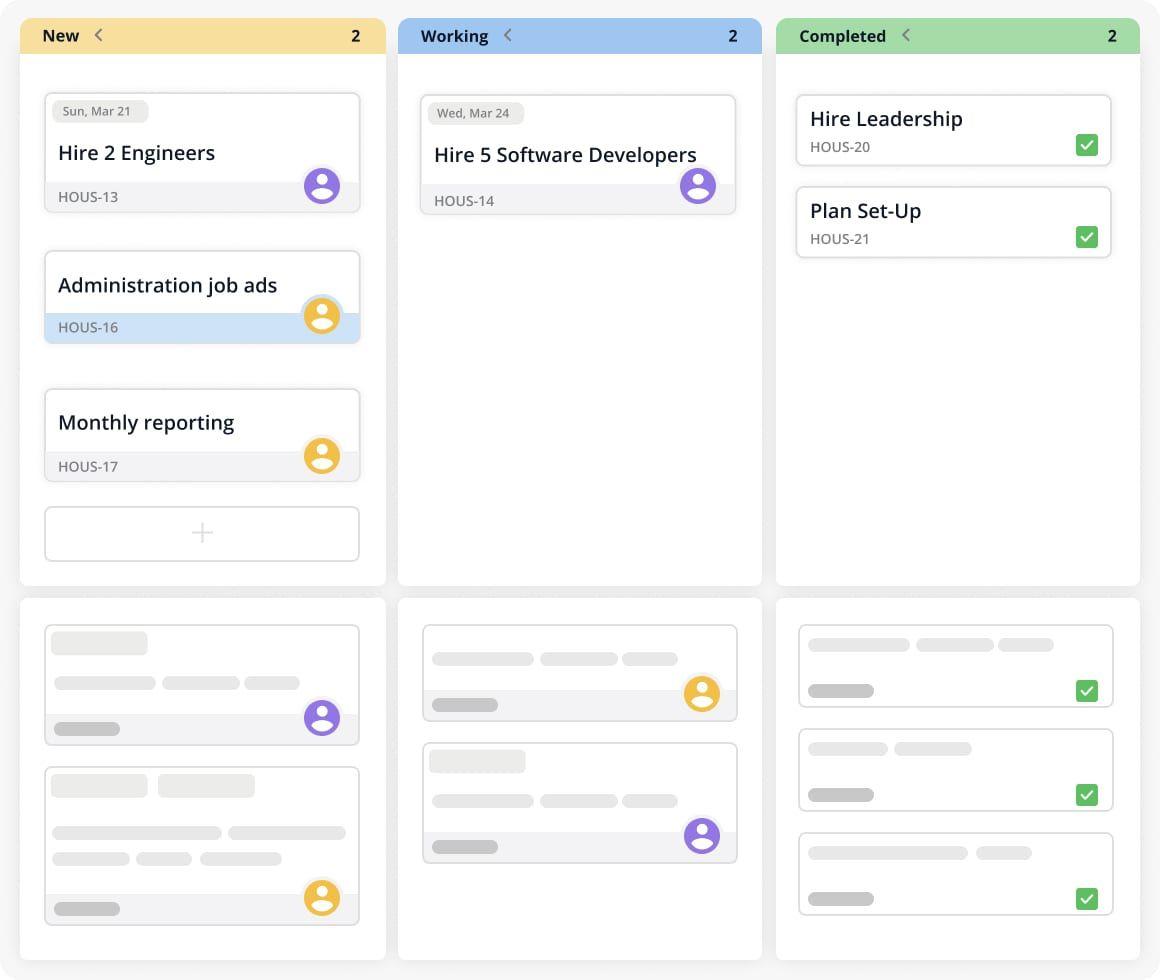This screenshot has height=980, width=1160.
Task: Toggle the green checkbox on Hire Leadership
Action: click(1087, 145)
